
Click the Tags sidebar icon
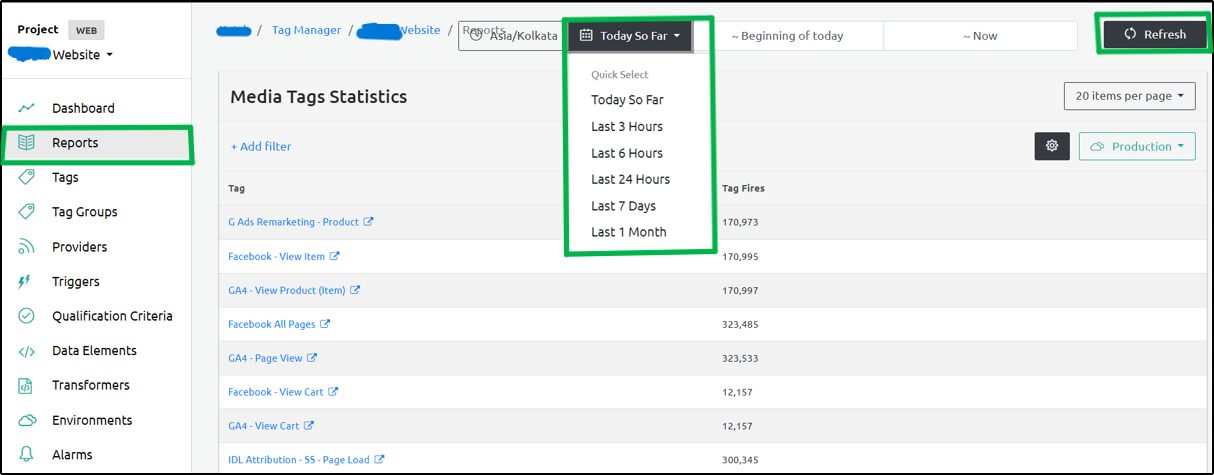(27, 177)
